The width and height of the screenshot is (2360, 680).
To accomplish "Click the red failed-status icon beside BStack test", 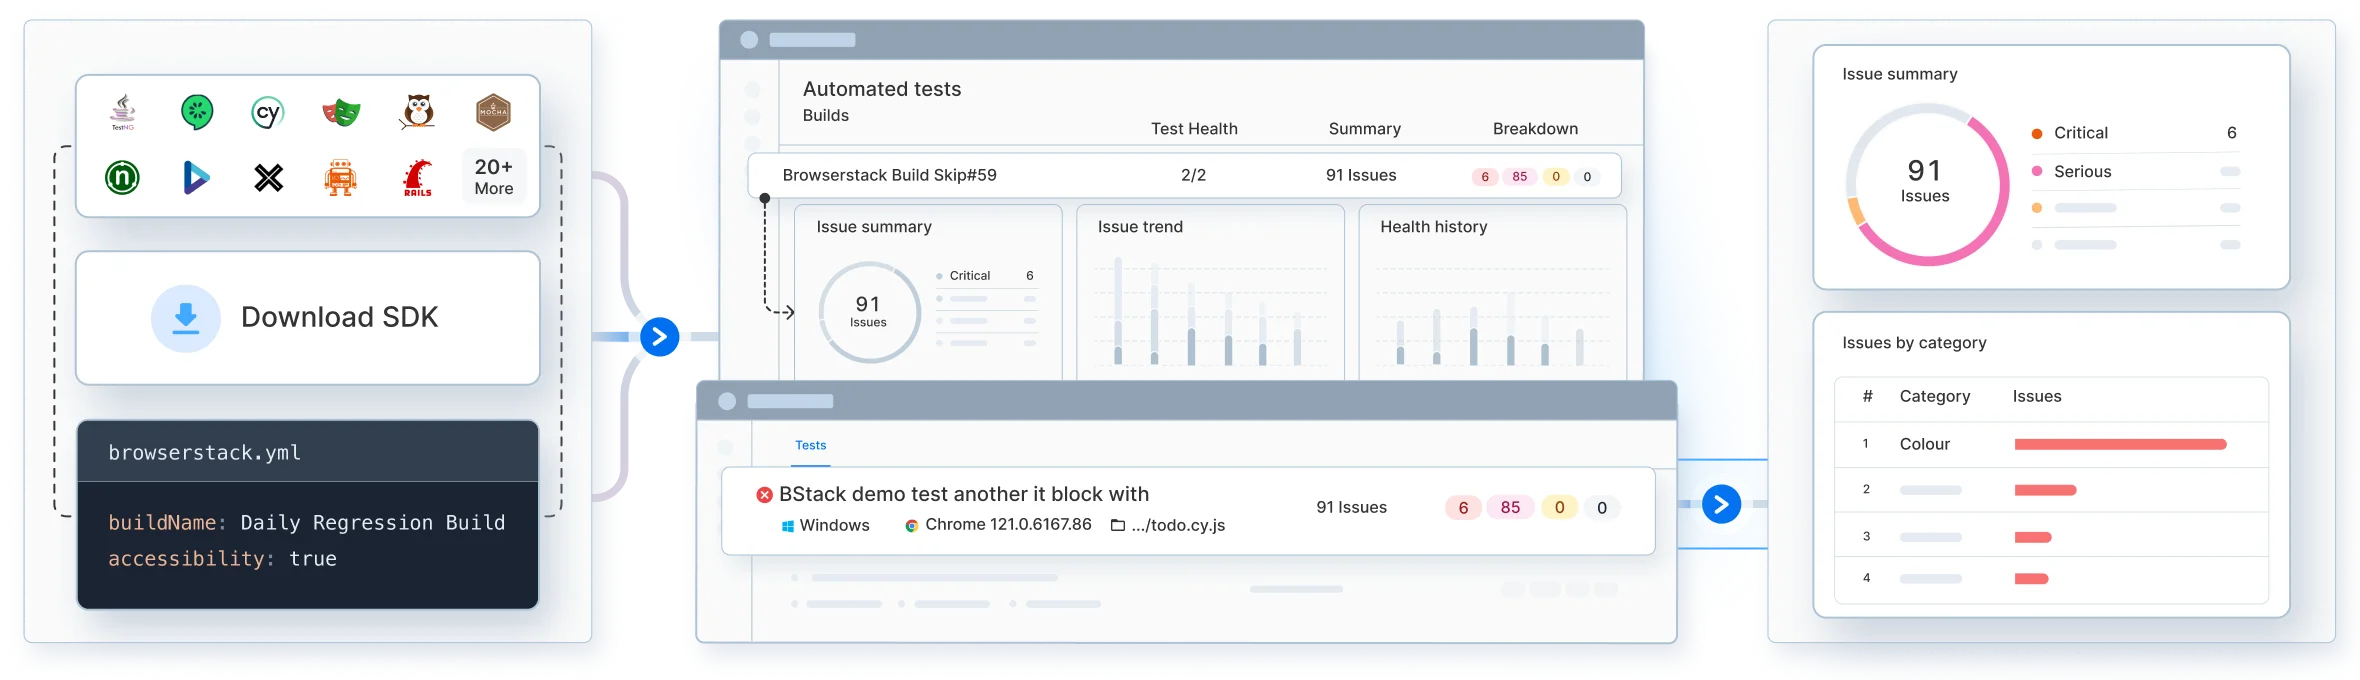I will [x=765, y=495].
